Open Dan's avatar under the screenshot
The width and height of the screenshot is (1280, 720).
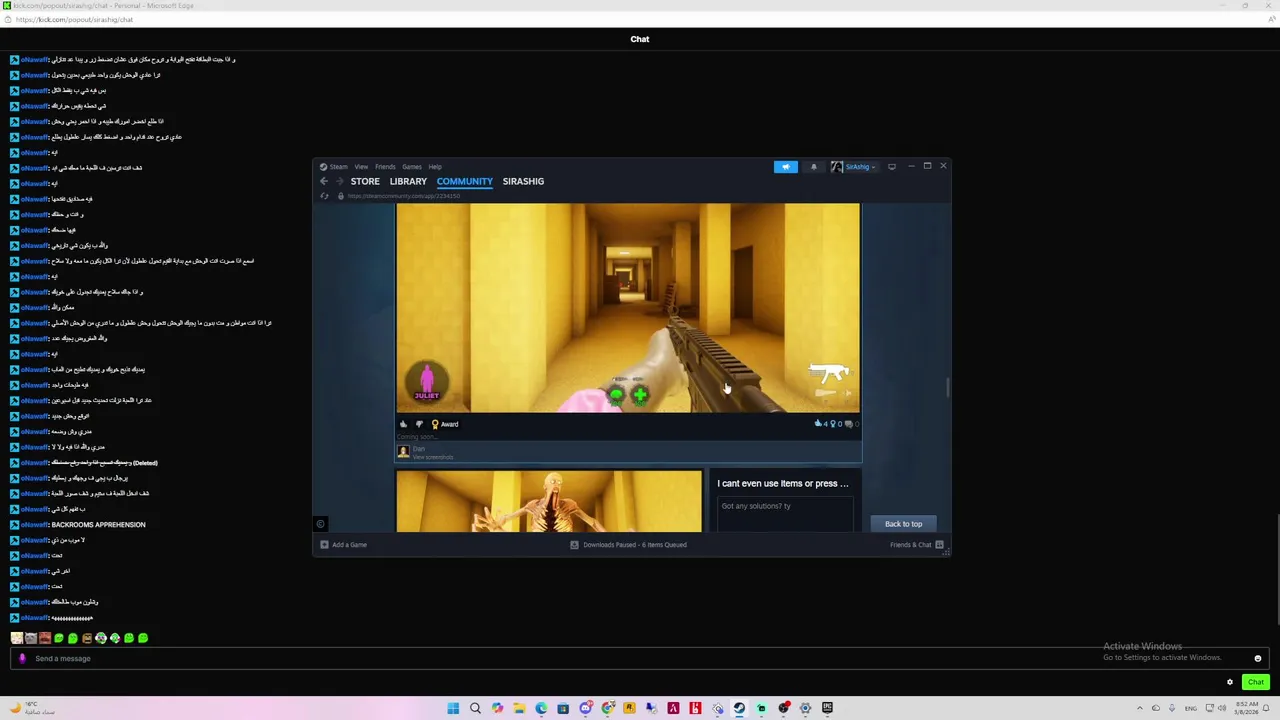(404, 452)
